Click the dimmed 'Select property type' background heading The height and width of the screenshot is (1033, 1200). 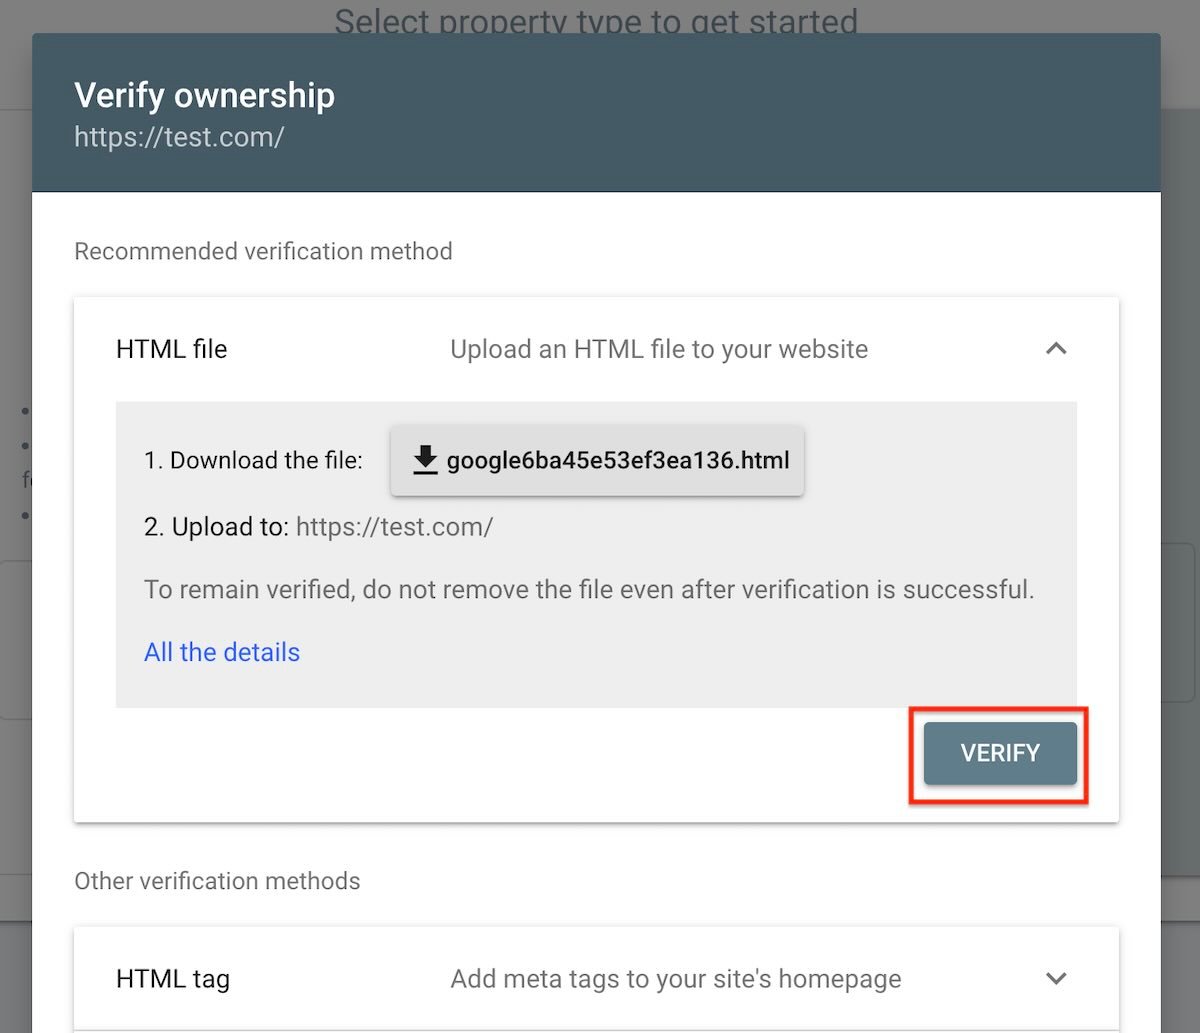(x=596, y=18)
